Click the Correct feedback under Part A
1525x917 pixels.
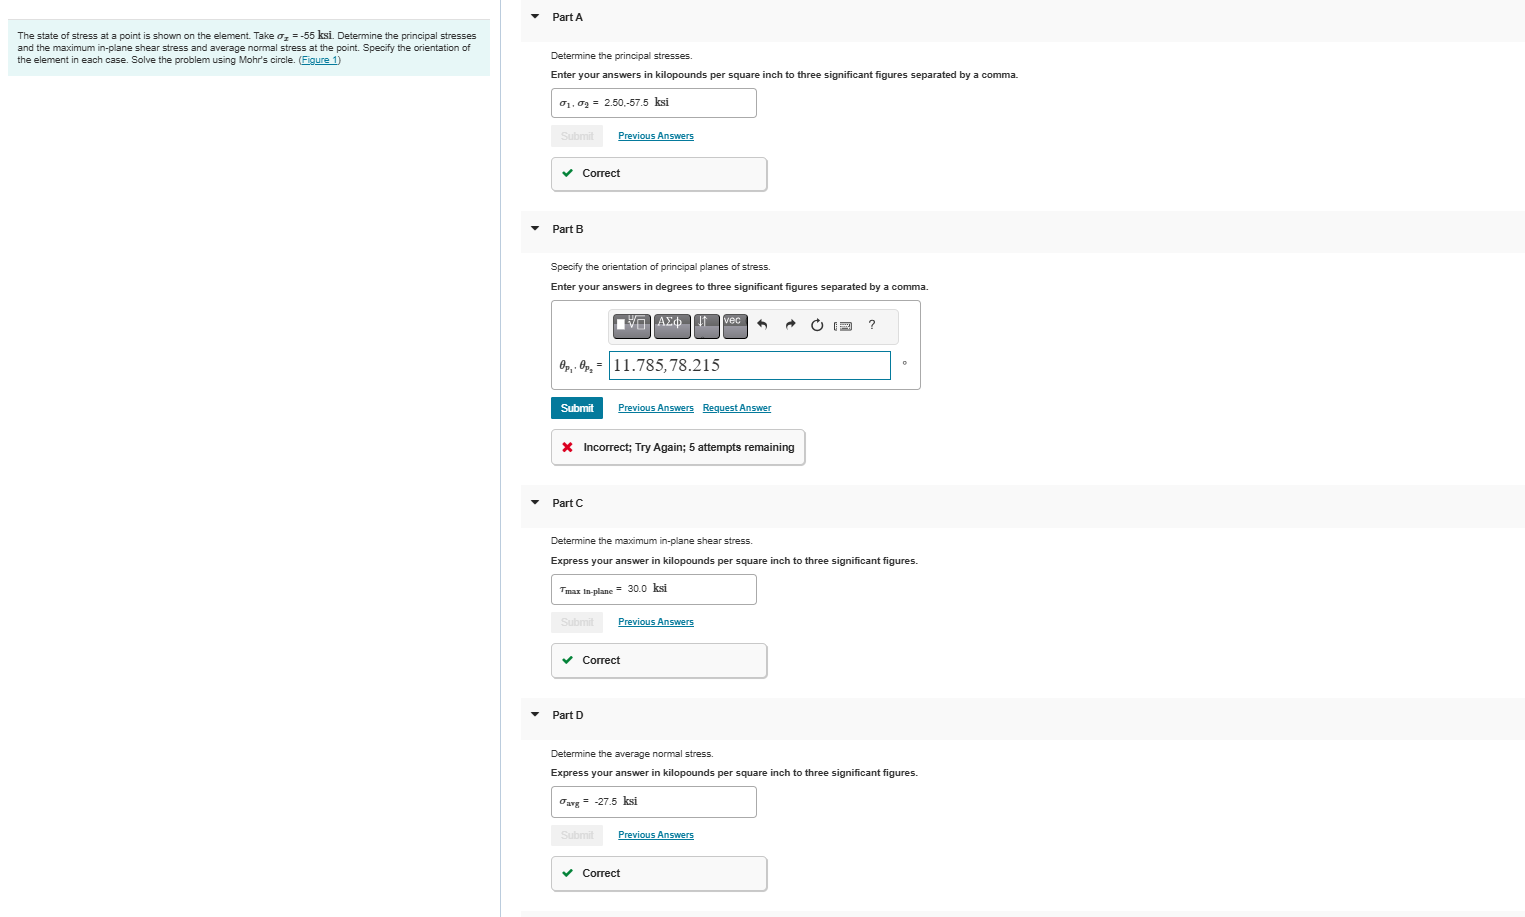click(x=659, y=174)
